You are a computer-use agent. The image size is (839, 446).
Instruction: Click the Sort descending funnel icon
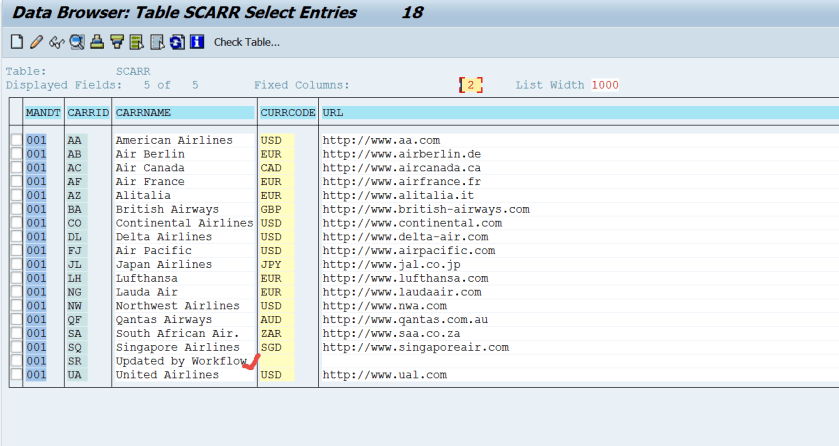pyautogui.click(x=117, y=42)
